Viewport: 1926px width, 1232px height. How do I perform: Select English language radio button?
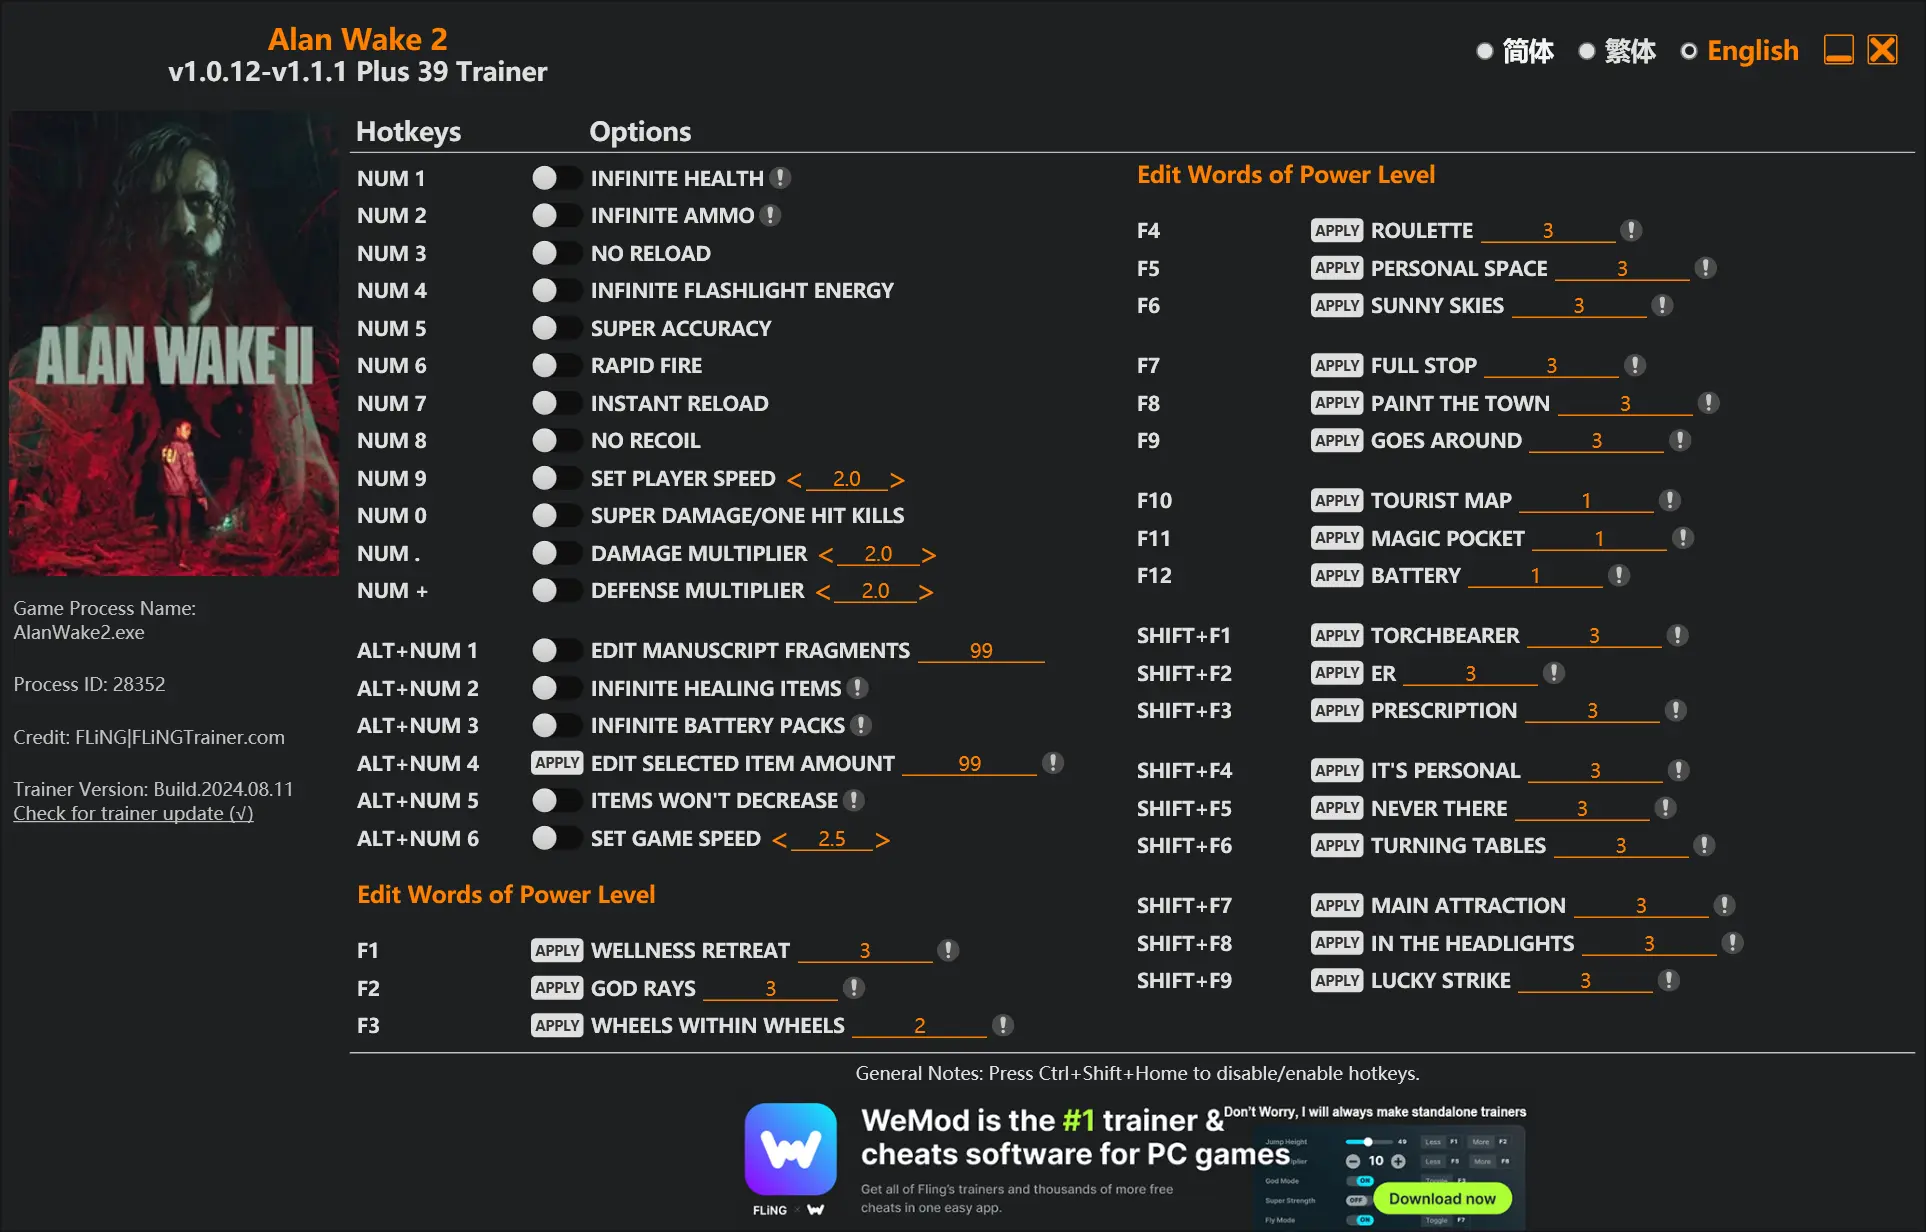pyautogui.click(x=1687, y=53)
